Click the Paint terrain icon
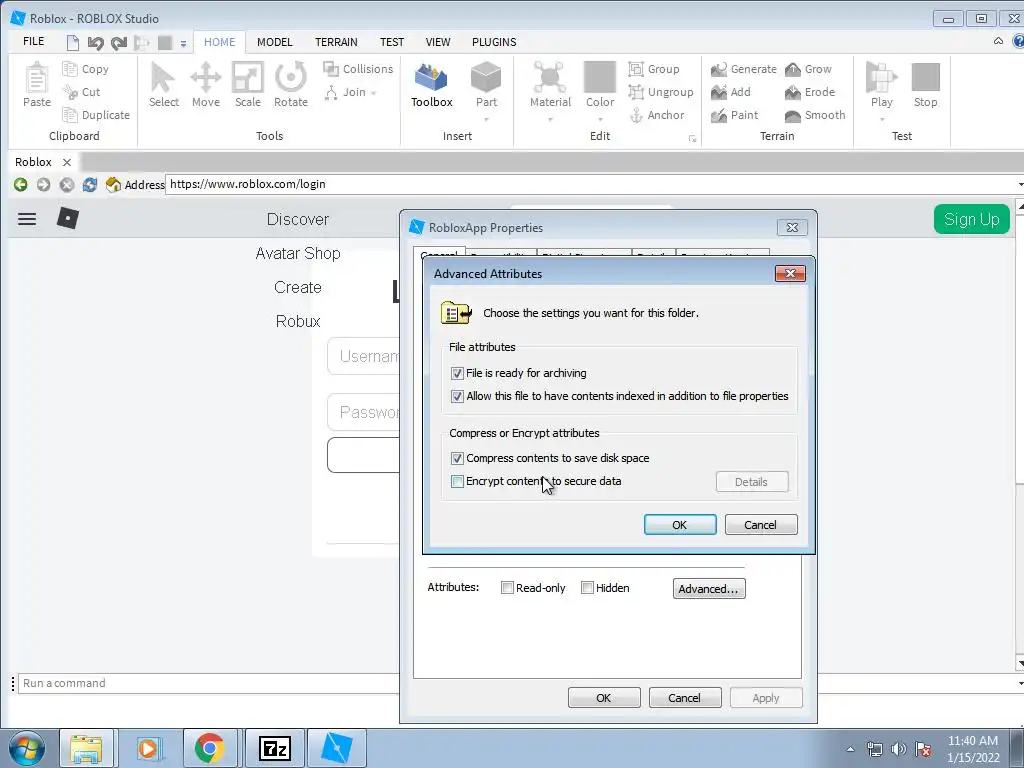The width and height of the screenshot is (1024, 768). click(719, 116)
